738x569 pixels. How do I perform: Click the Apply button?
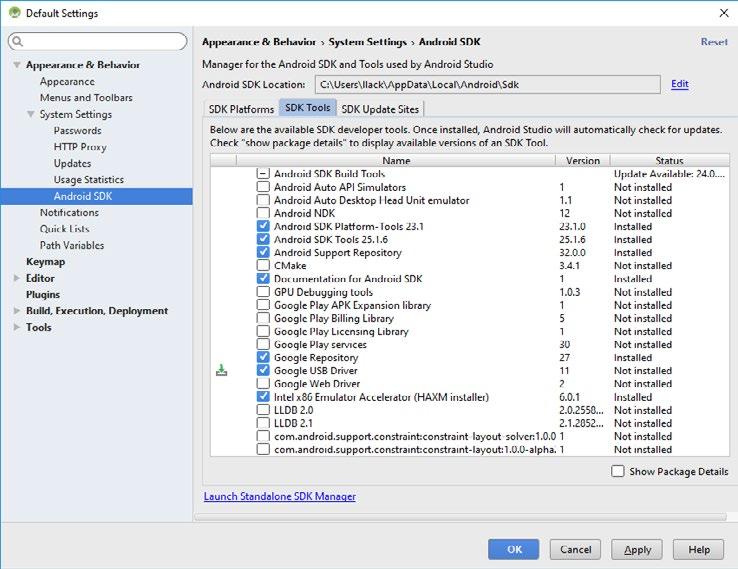click(637, 549)
